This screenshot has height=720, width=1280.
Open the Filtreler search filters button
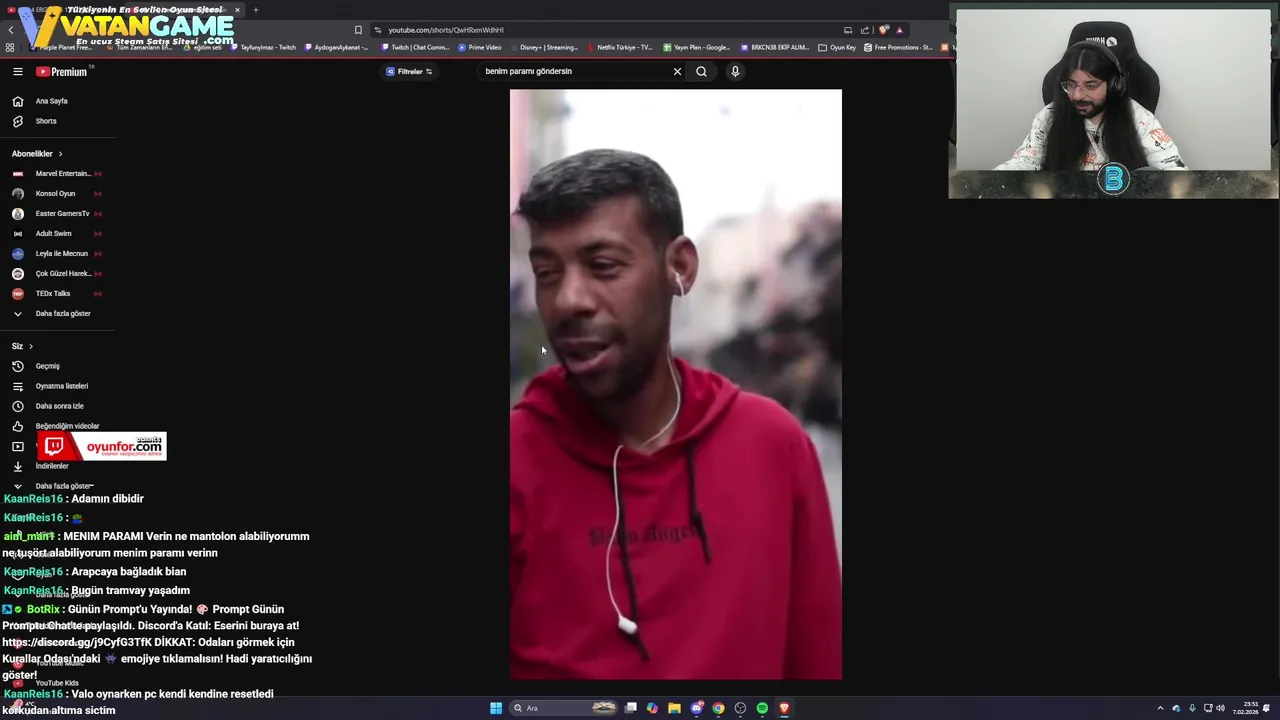point(409,72)
